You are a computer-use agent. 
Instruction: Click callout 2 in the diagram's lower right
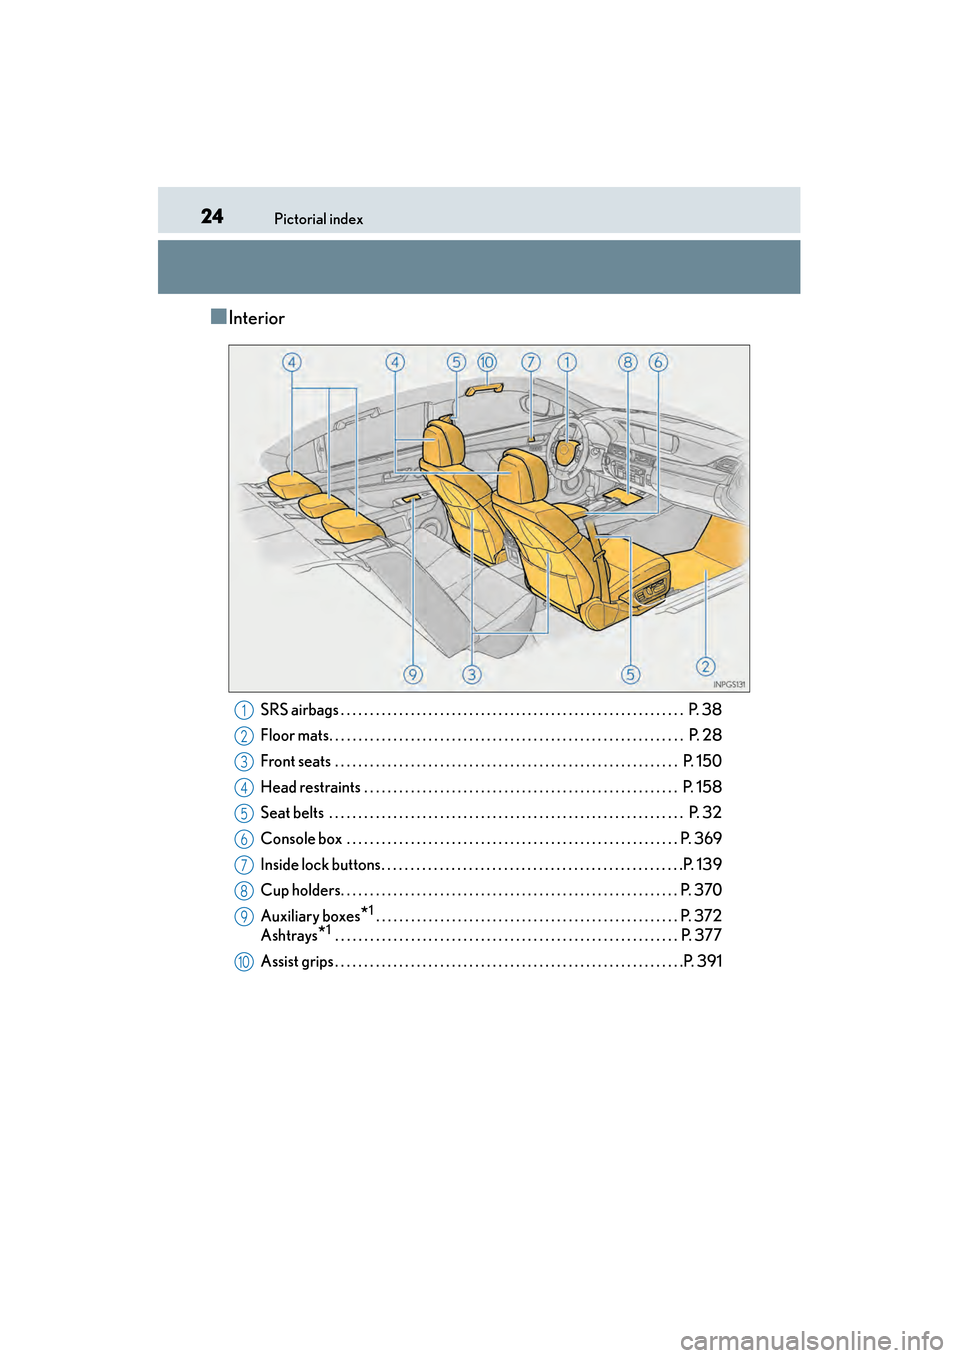click(x=706, y=666)
